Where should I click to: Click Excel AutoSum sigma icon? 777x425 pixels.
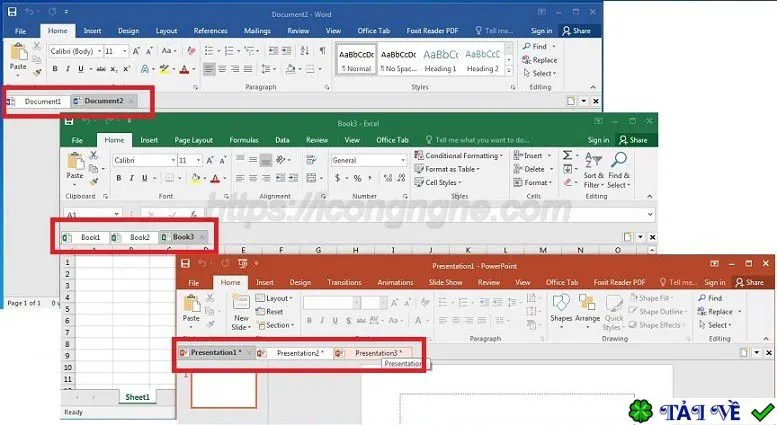pyautogui.click(x=568, y=156)
